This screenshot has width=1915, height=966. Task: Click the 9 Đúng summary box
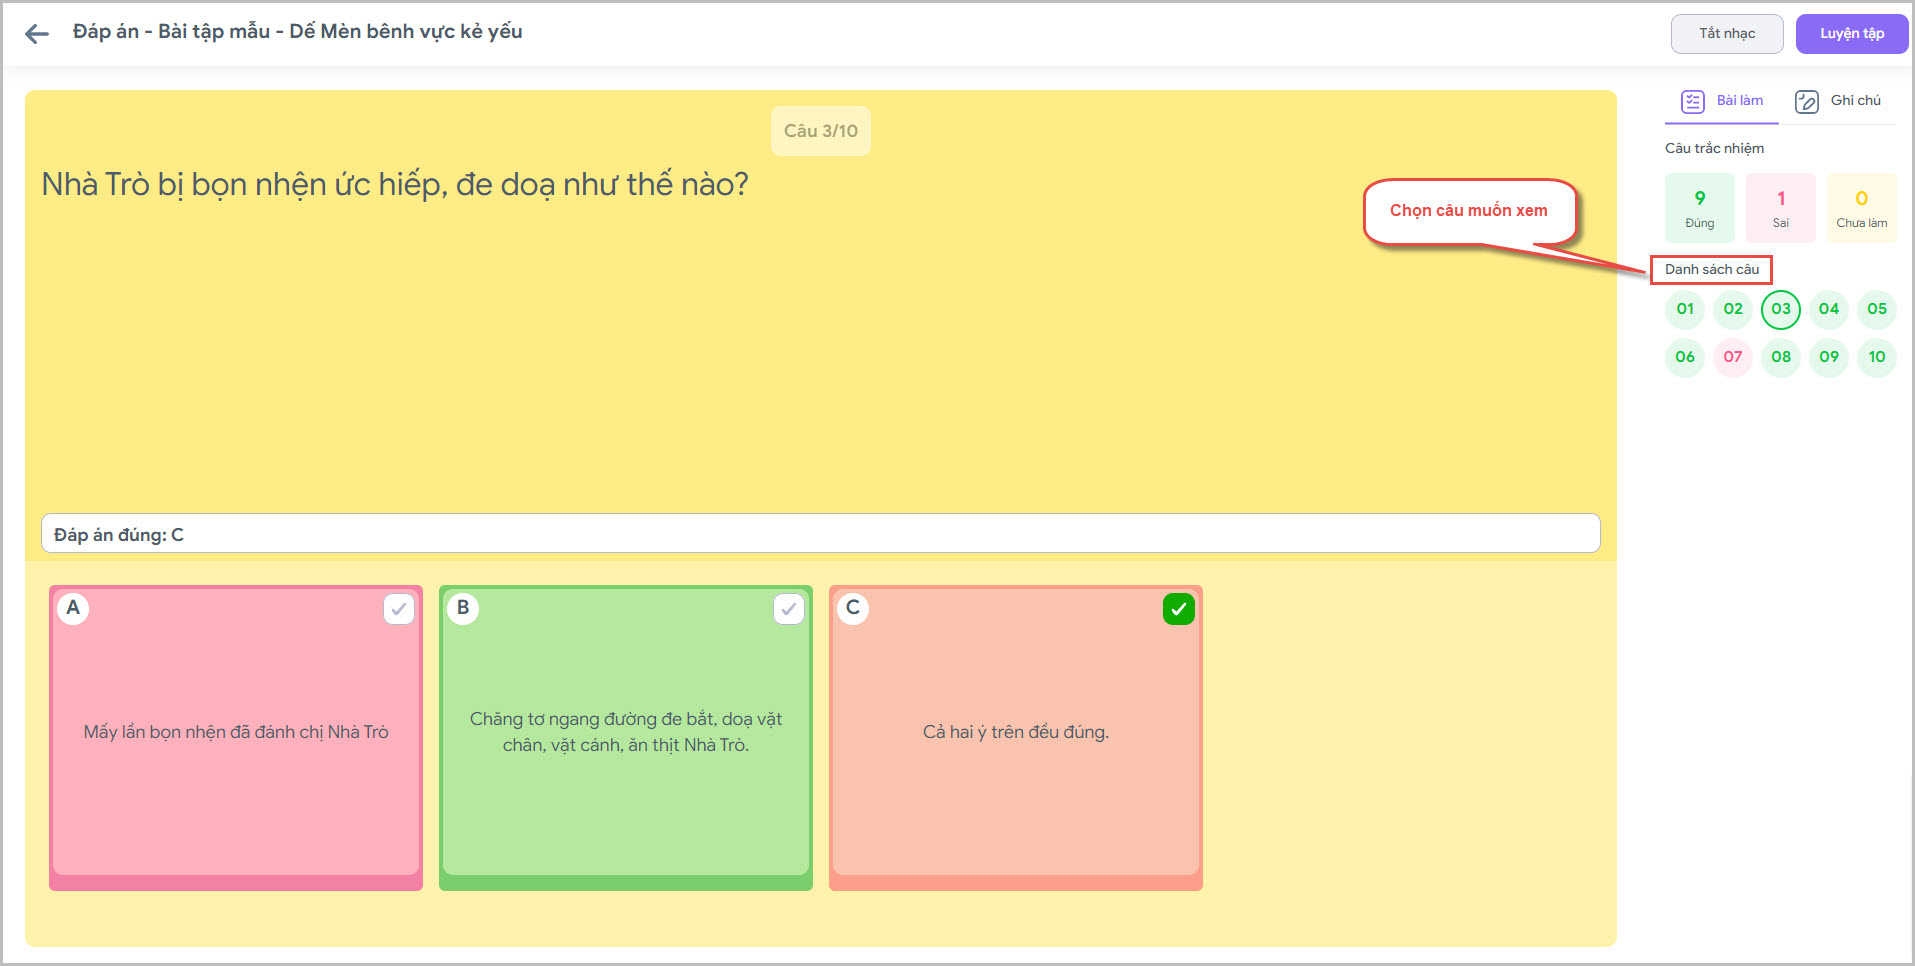point(1699,208)
